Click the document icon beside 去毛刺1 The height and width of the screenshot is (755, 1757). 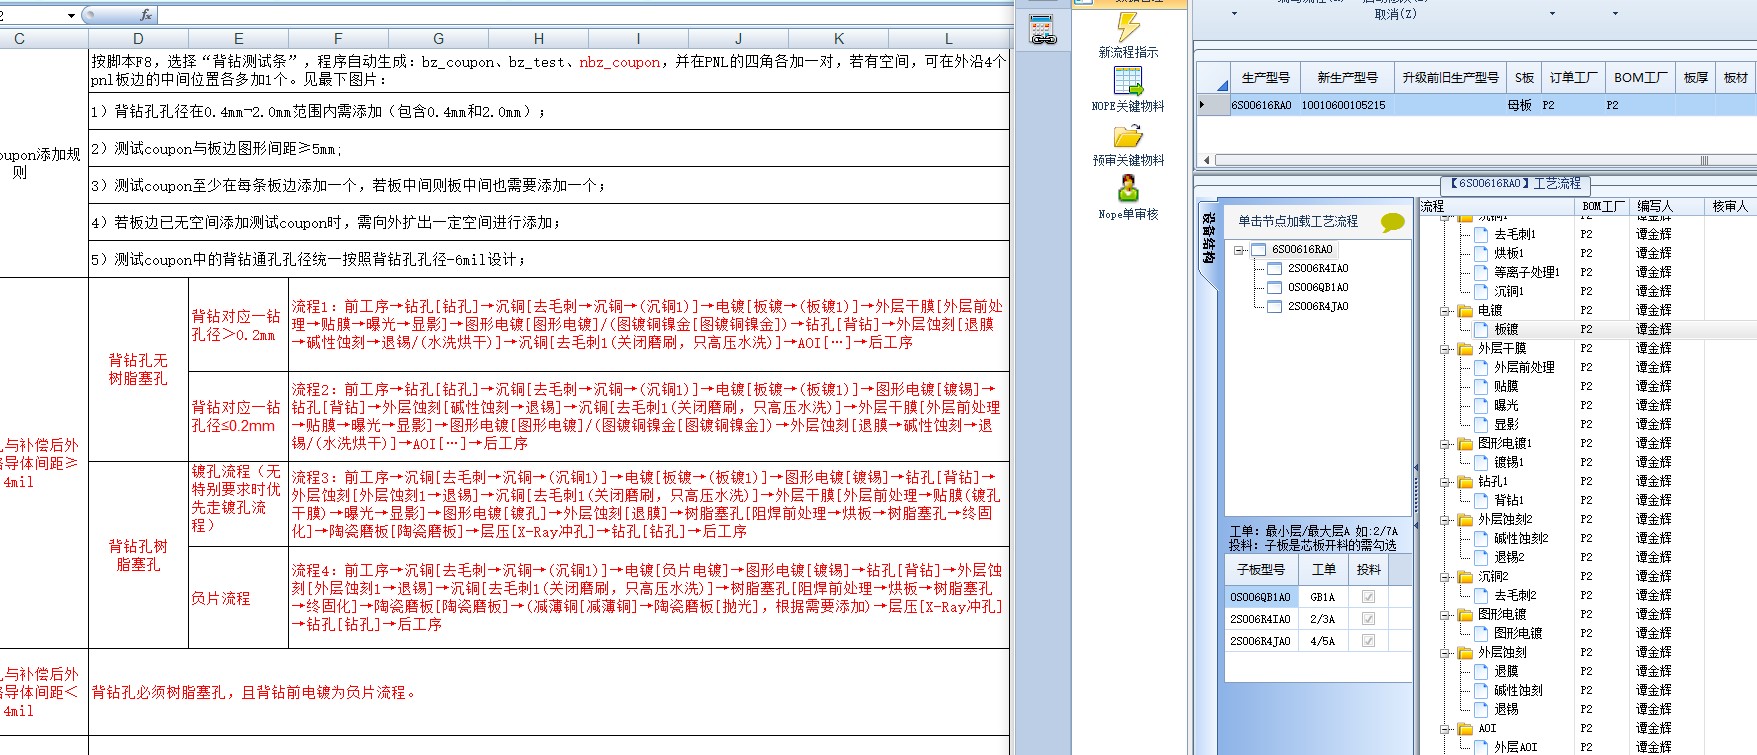click(x=1481, y=234)
